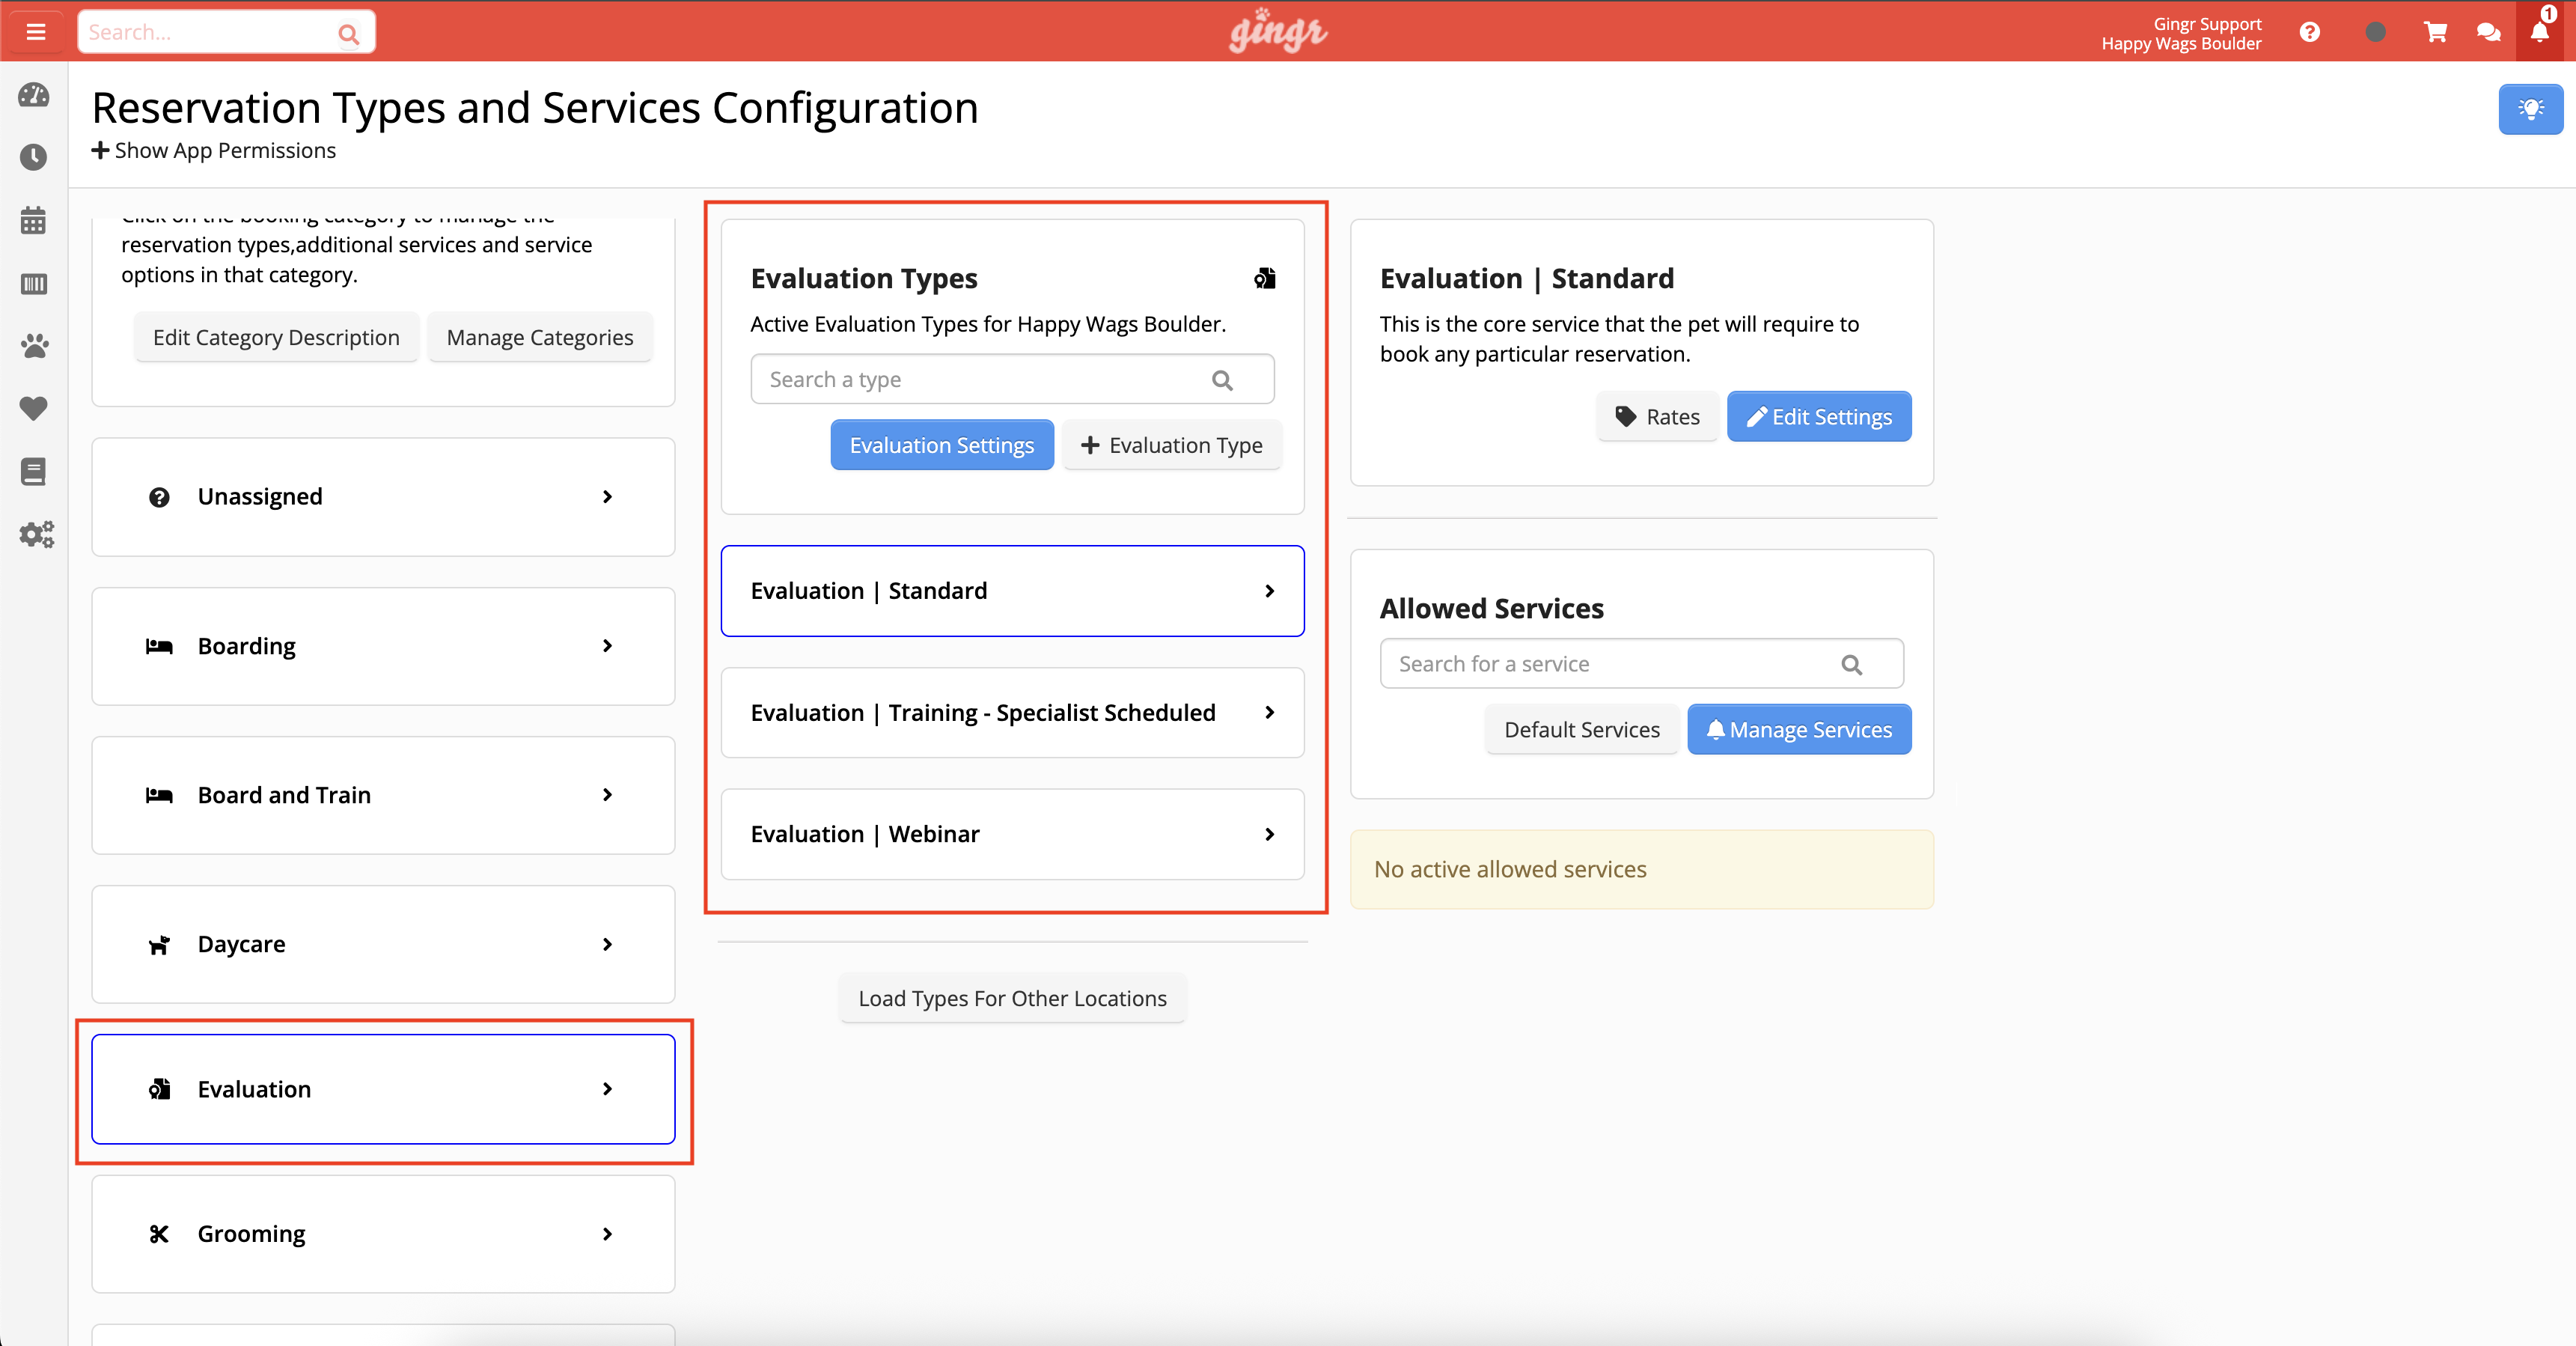Screen dimensions: 2576x1346
Task: Click the scissors icon of Grooming
Action: pyautogui.click(x=159, y=1234)
